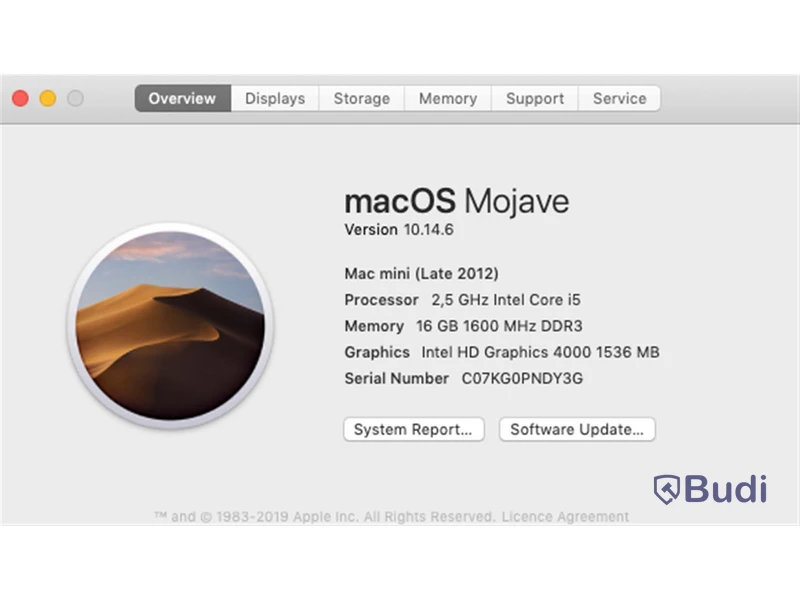Click Mac mini (Late 2012) text
This screenshot has width=800, height=600.
pyautogui.click(x=421, y=274)
